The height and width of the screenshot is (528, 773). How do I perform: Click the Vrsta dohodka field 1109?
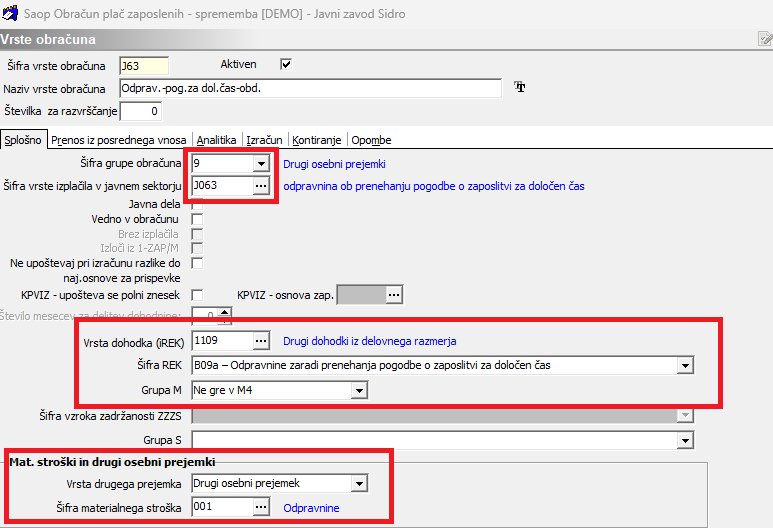tap(222, 341)
